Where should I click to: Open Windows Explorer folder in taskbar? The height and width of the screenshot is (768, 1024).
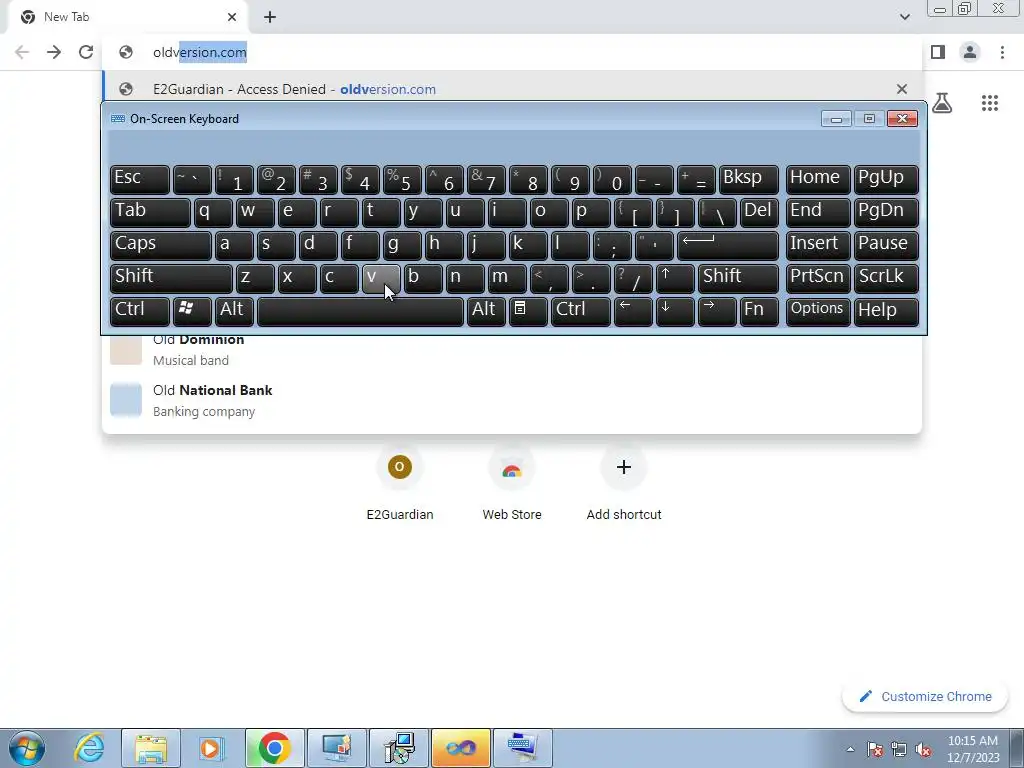[x=151, y=748]
